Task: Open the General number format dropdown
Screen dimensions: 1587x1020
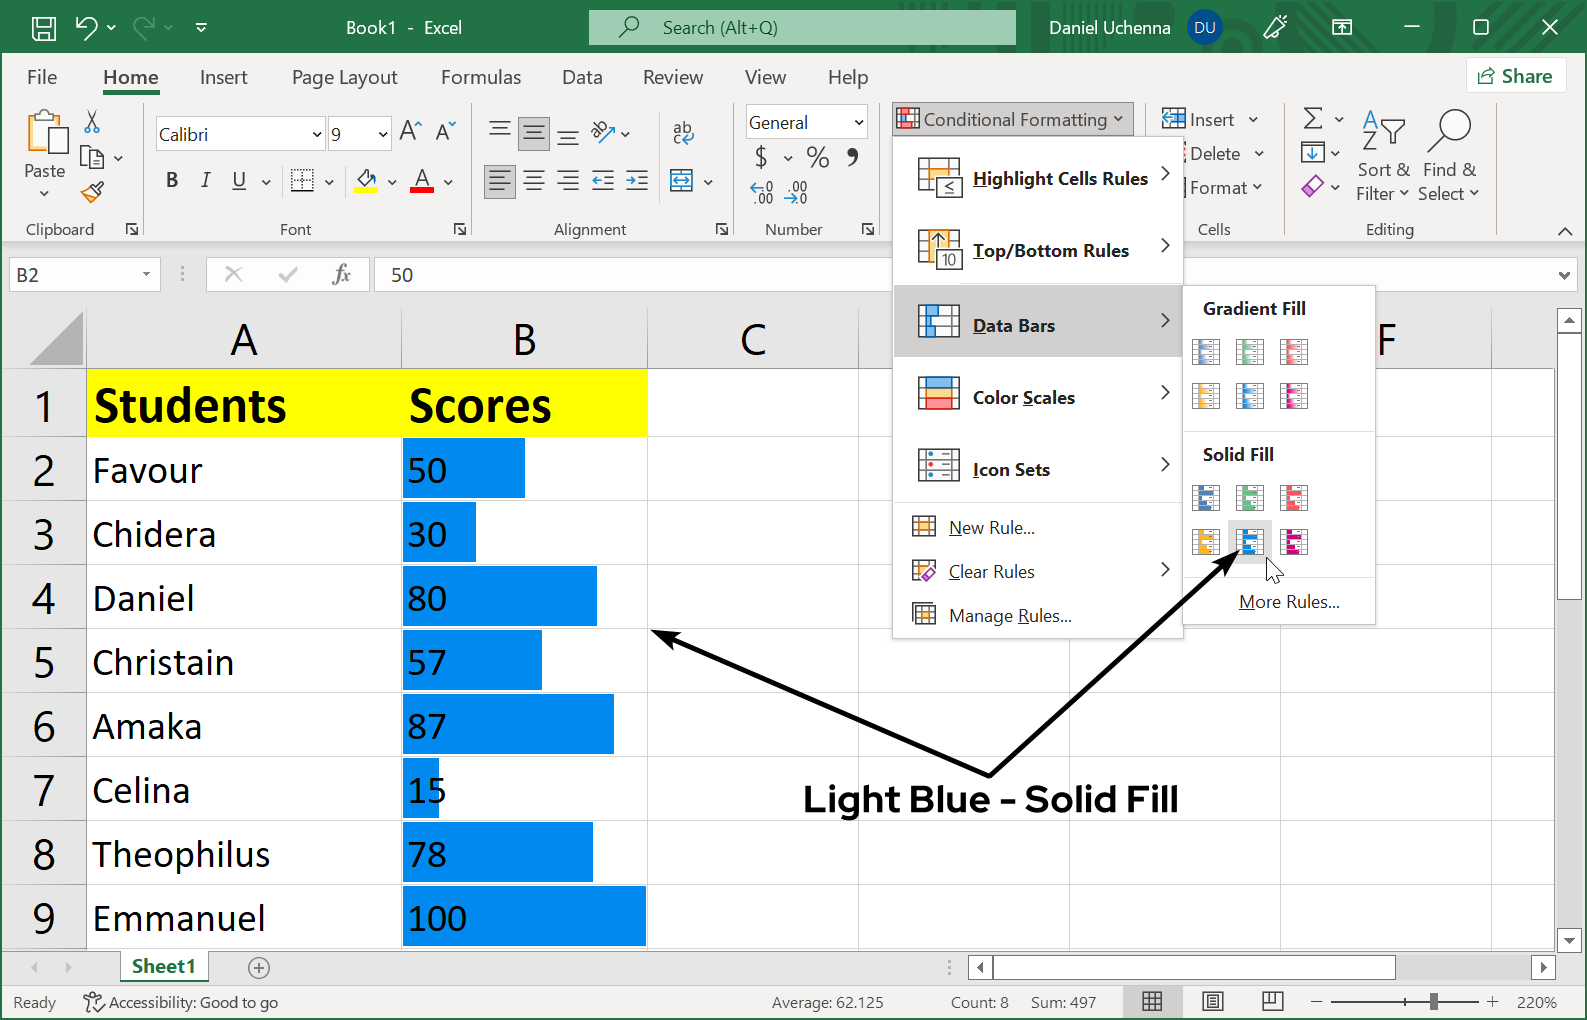Action: point(858,122)
